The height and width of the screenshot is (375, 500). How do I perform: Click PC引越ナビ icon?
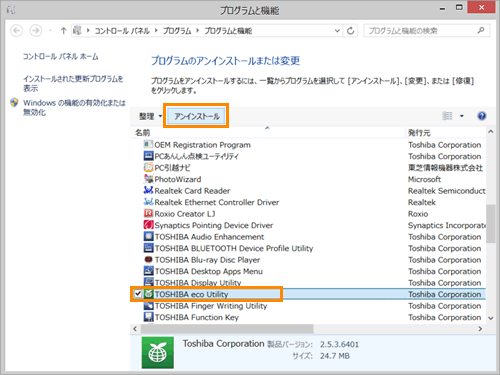[x=148, y=167]
